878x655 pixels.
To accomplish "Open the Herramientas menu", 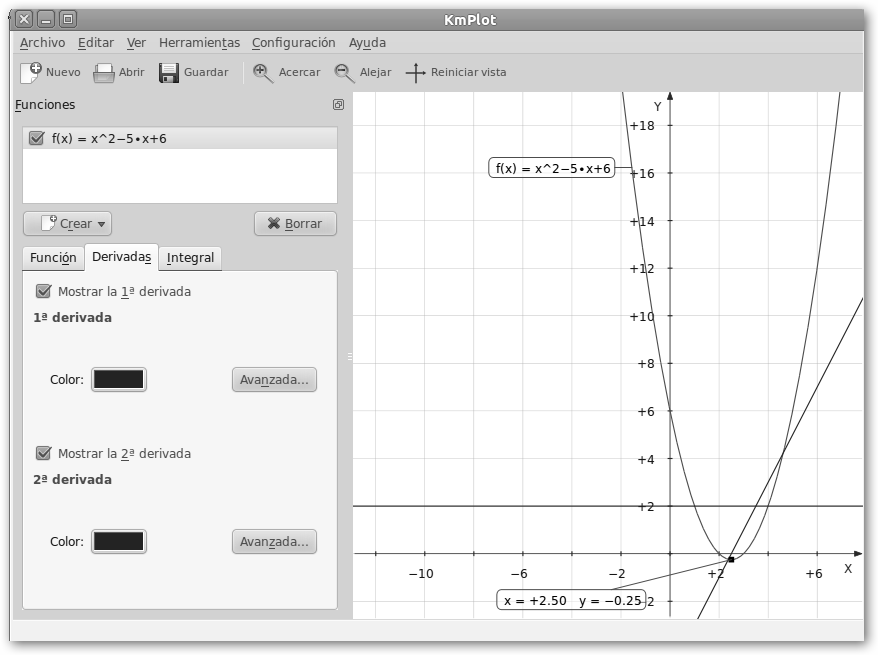I will pyautogui.click(x=199, y=43).
